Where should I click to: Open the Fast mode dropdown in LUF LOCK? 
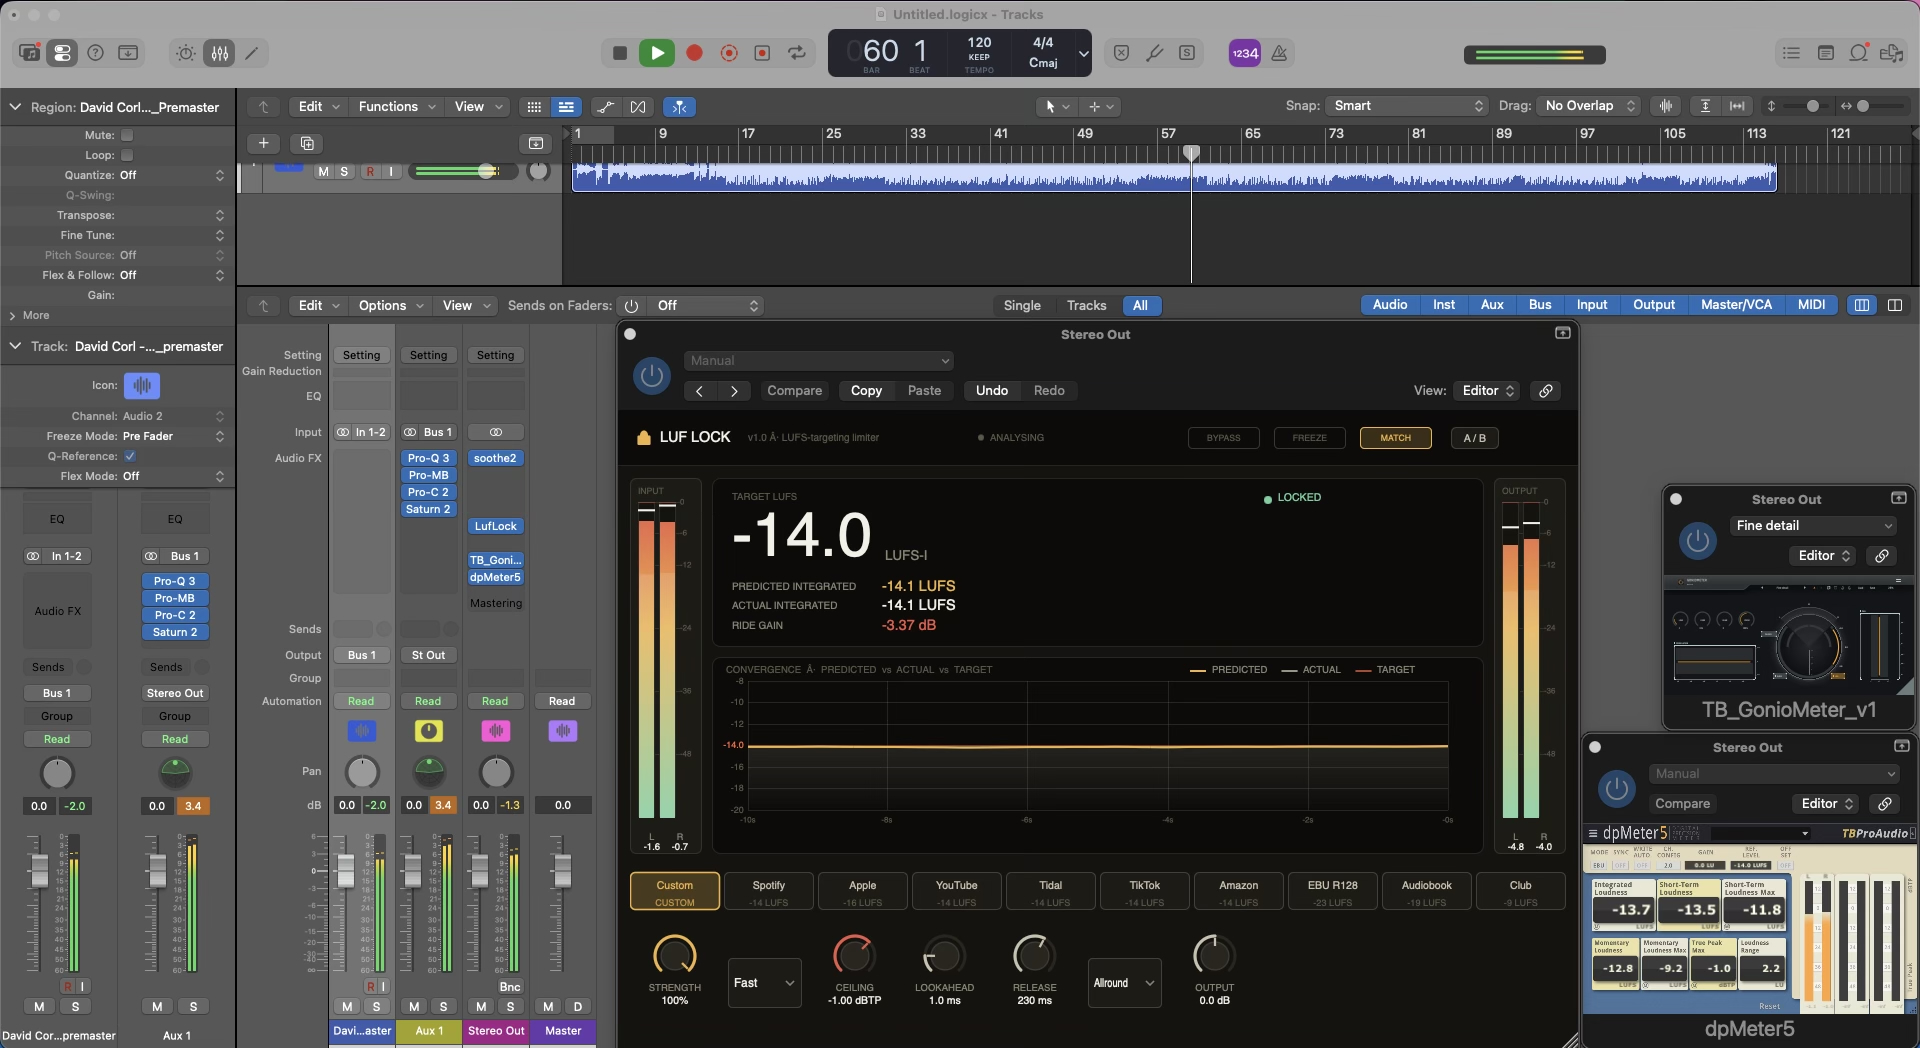(x=764, y=983)
